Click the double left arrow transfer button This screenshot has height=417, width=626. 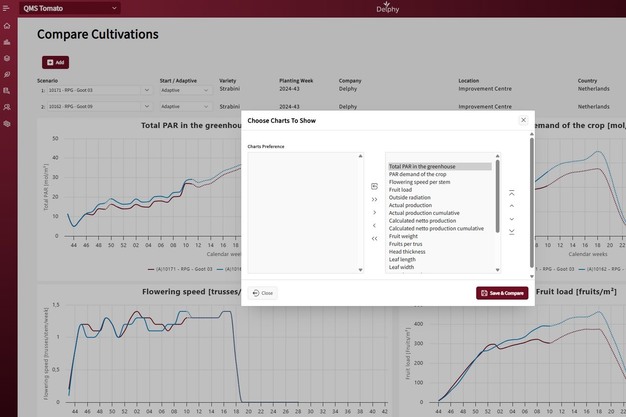(374, 238)
